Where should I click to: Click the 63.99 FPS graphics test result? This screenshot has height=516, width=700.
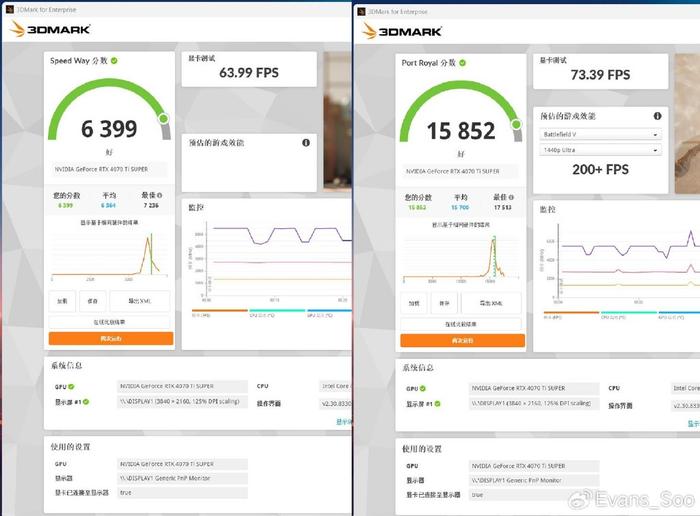pos(249,73)
